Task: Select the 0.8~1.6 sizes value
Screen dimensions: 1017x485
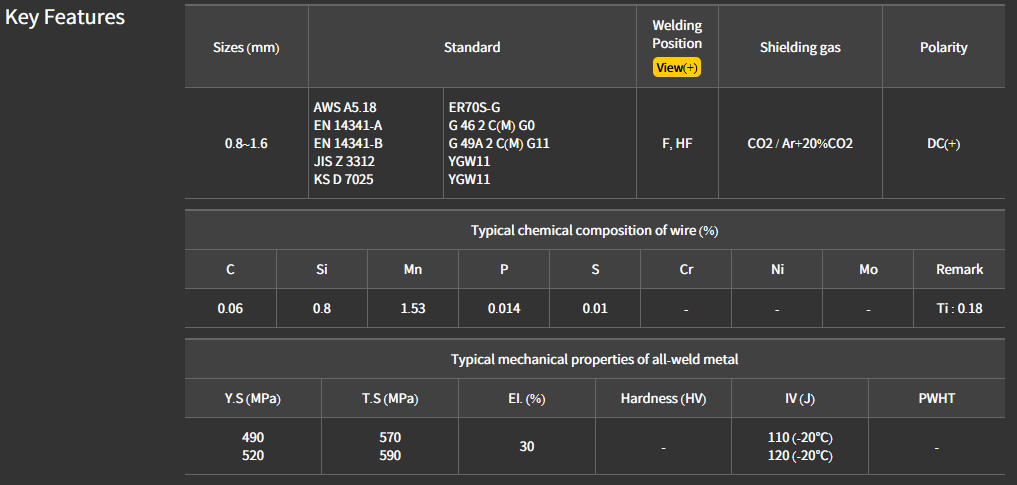Action: (246, 143)
